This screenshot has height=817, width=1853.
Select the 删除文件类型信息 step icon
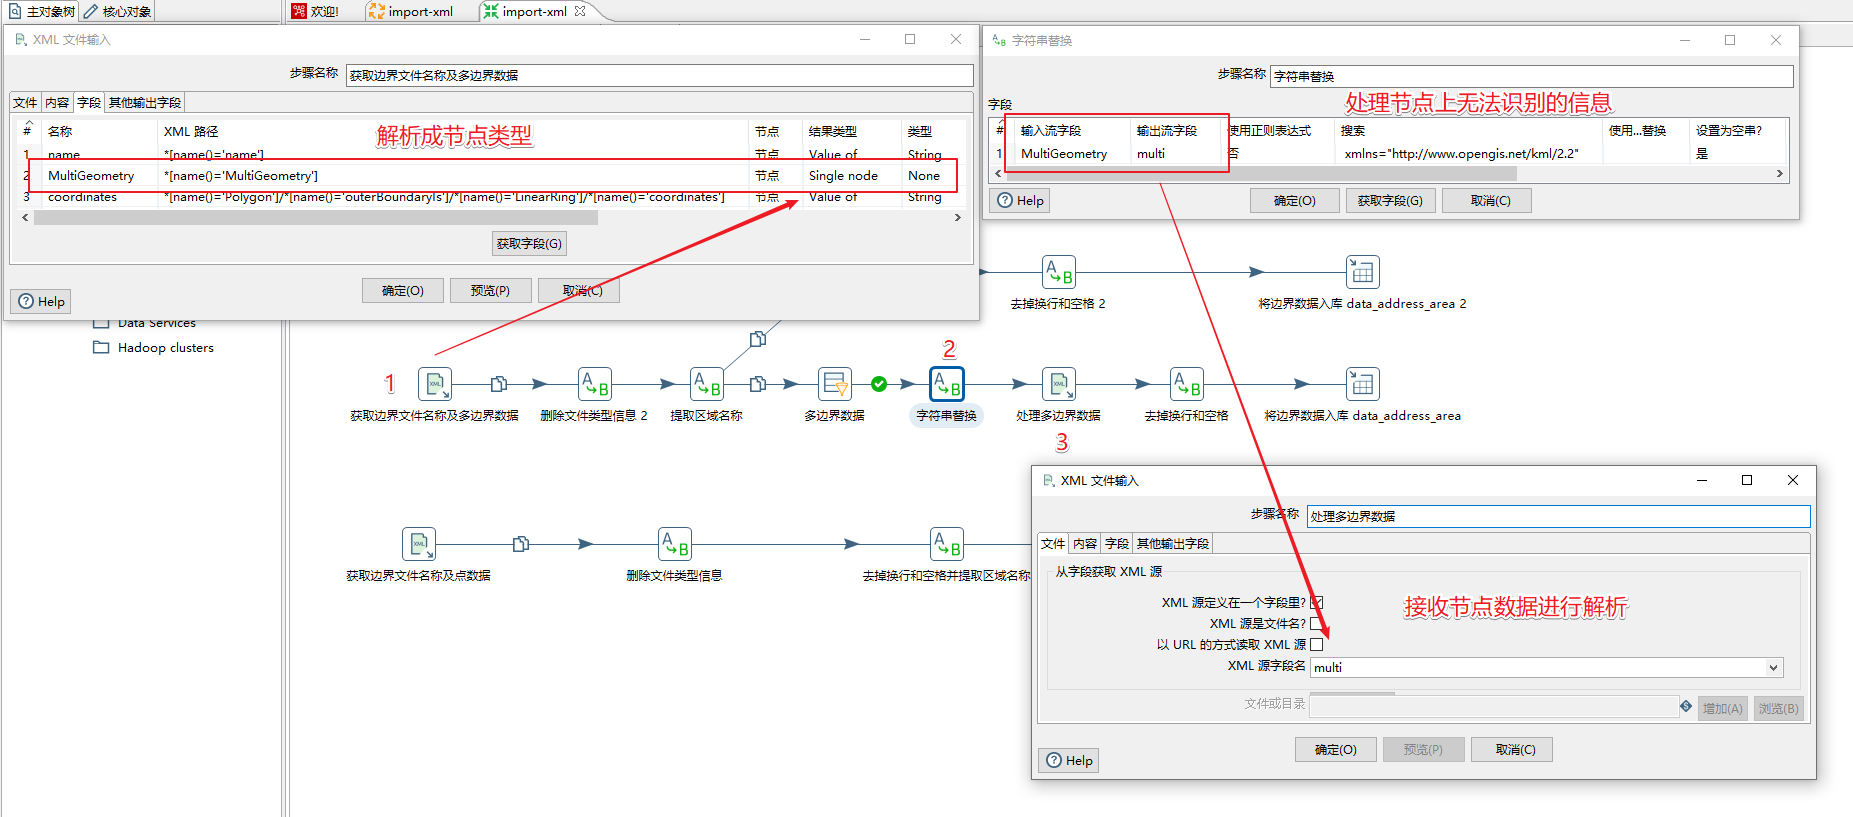click(675, 544)
